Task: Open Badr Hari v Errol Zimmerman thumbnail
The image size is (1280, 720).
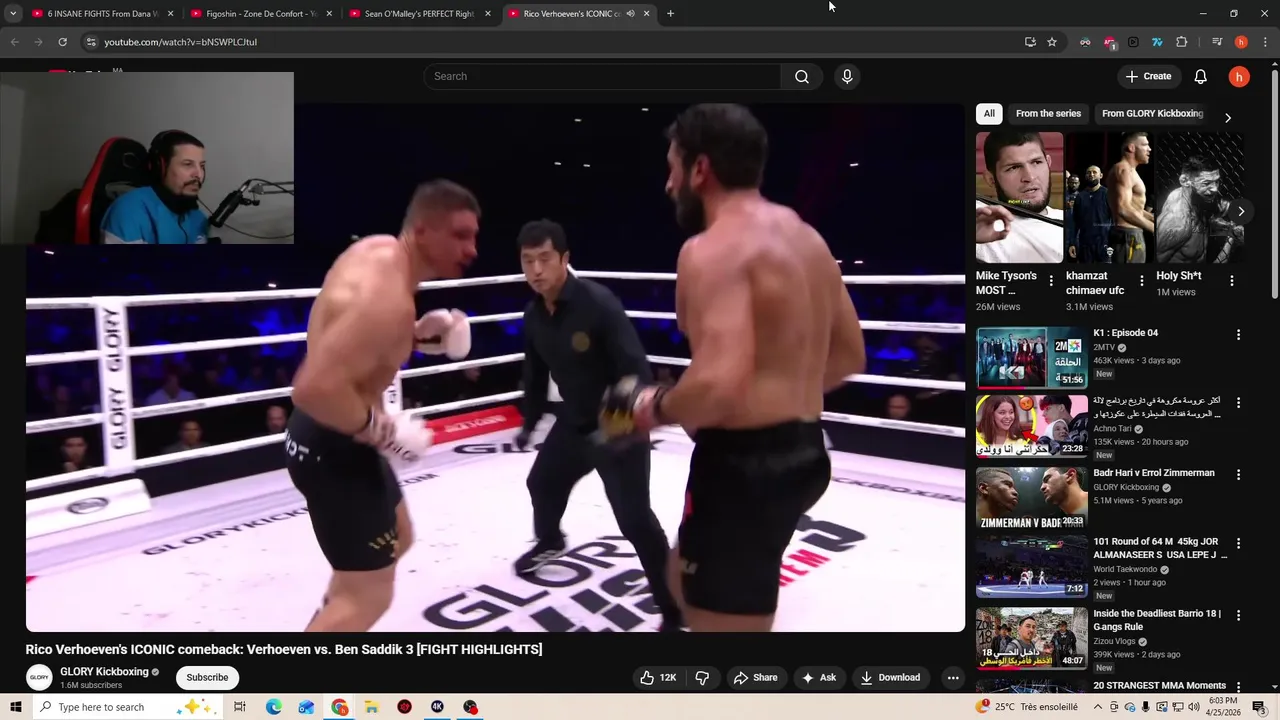Action: click(x=1031, y=498)
